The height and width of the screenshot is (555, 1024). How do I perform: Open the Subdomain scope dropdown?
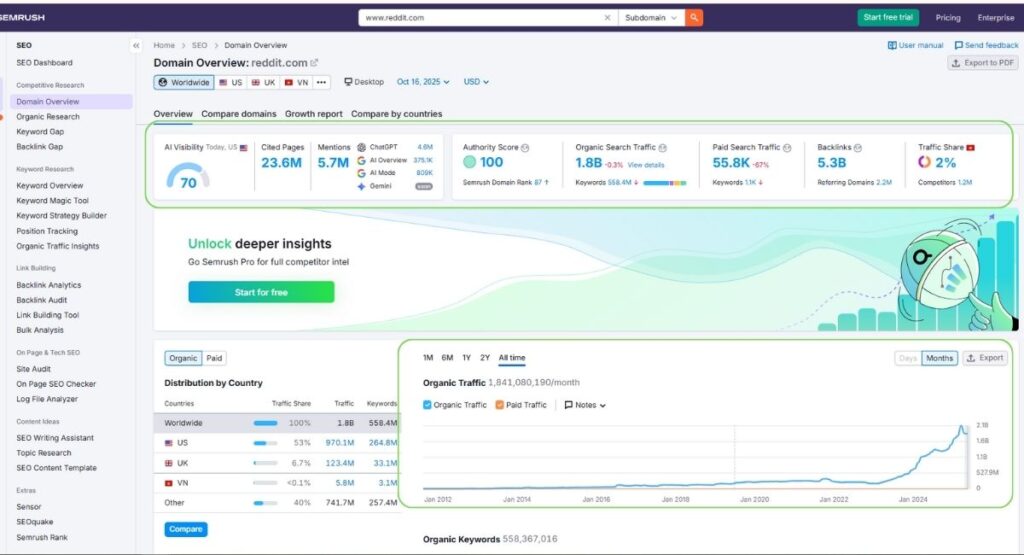650,18
